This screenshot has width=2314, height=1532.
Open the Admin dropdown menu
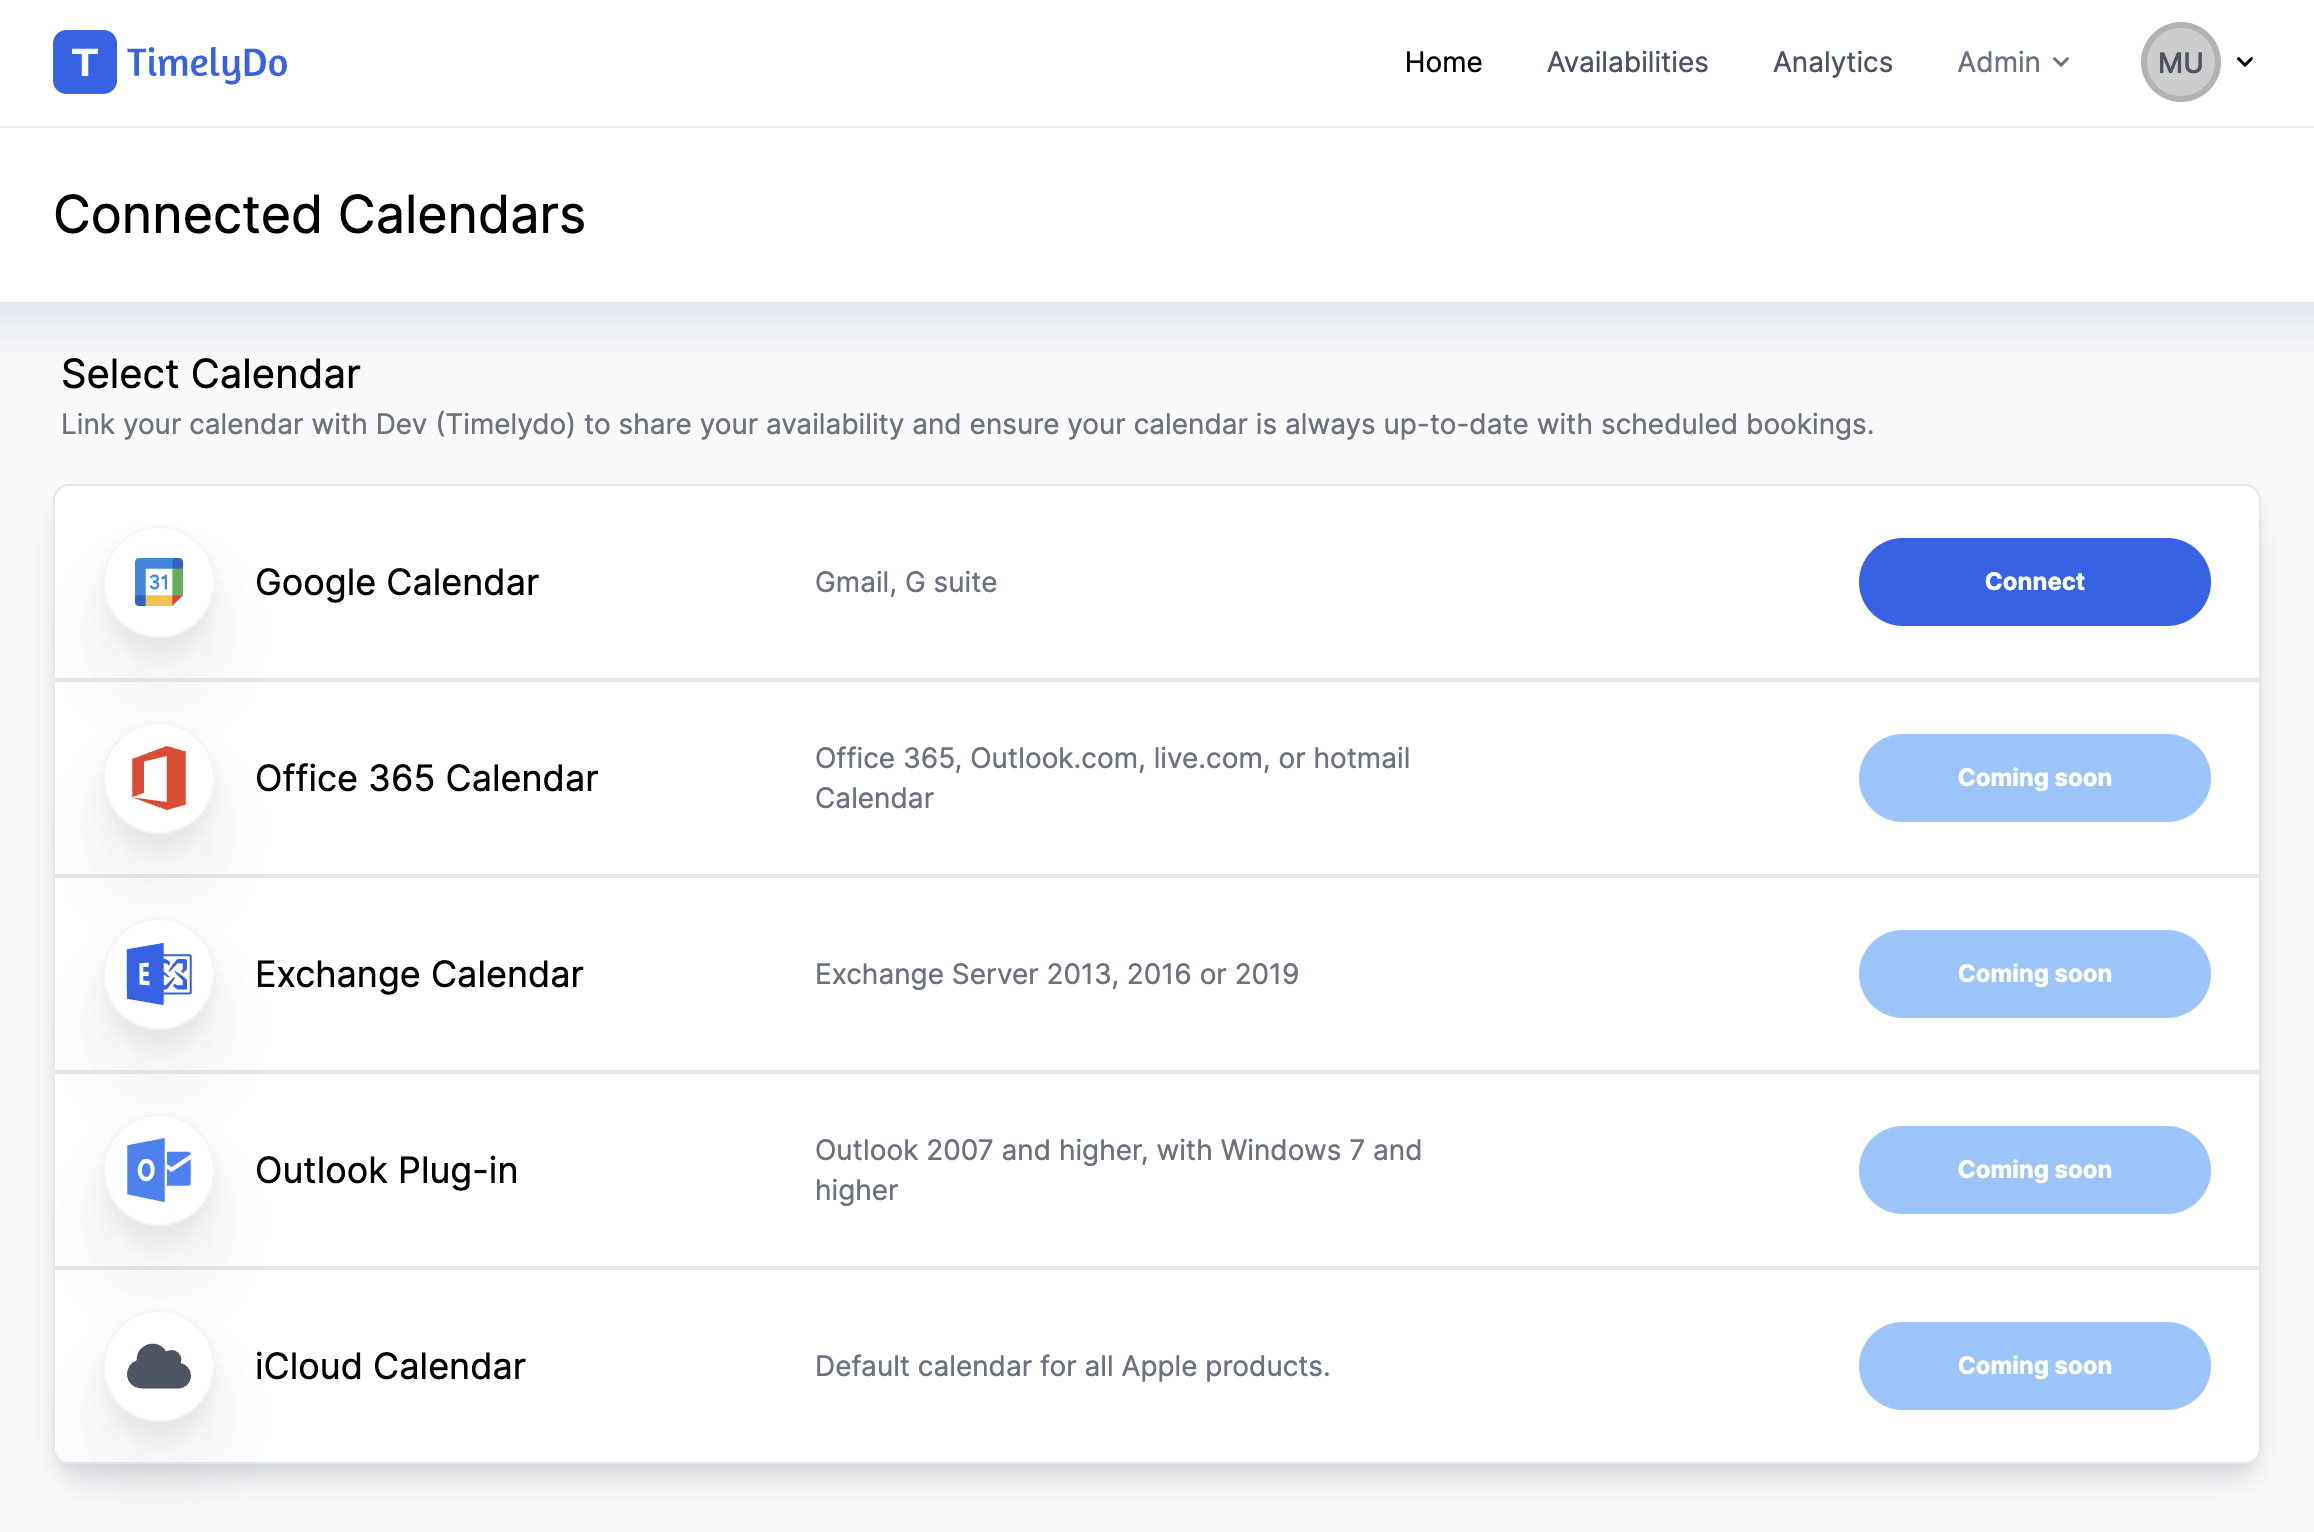click(2013, 62)
